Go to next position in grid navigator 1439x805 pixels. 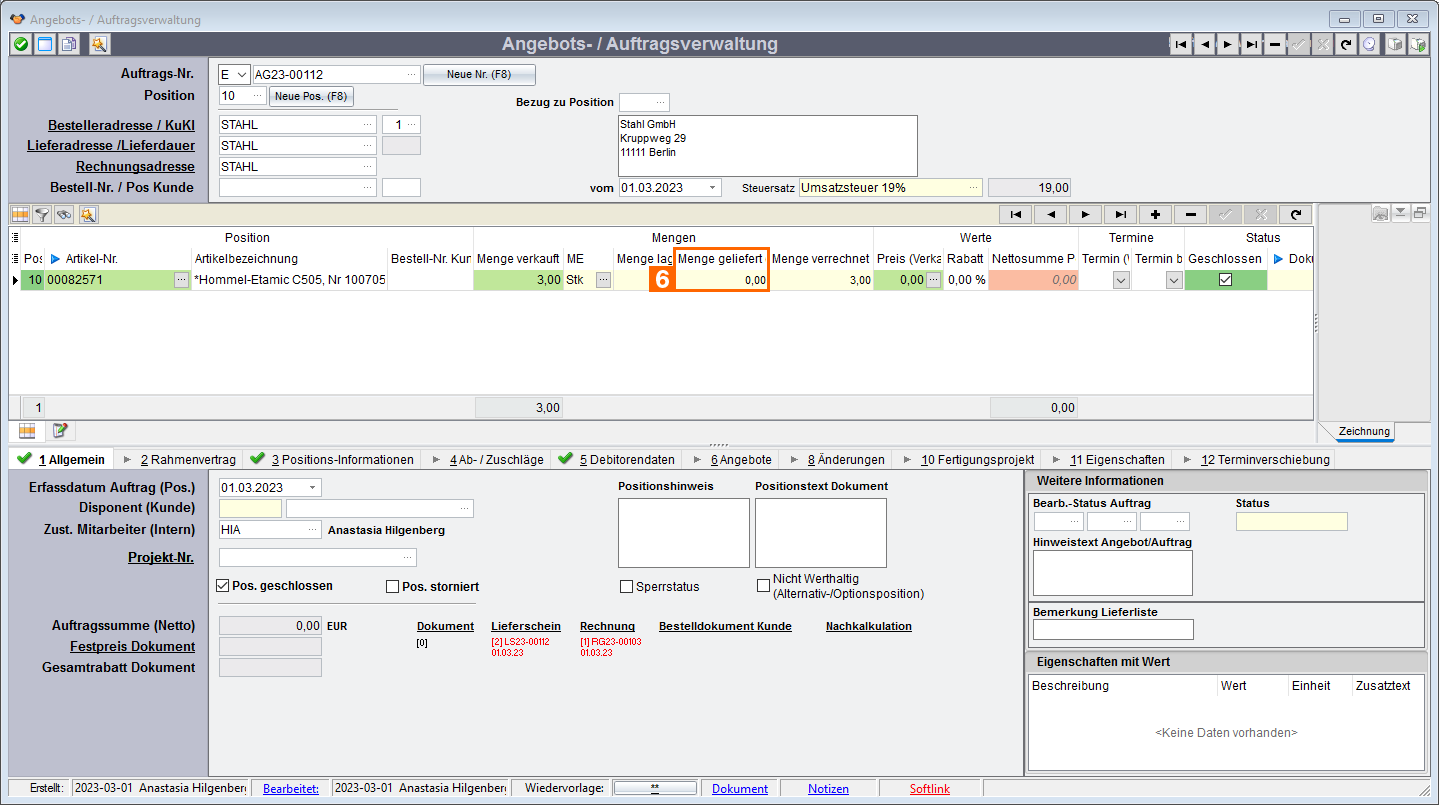pyautogui.click(x=1085, y=214)
